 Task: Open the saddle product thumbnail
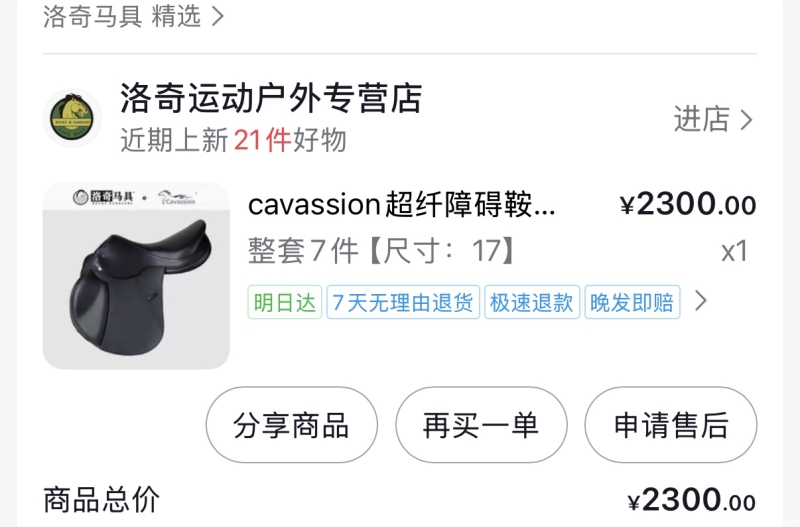(136, 276)
